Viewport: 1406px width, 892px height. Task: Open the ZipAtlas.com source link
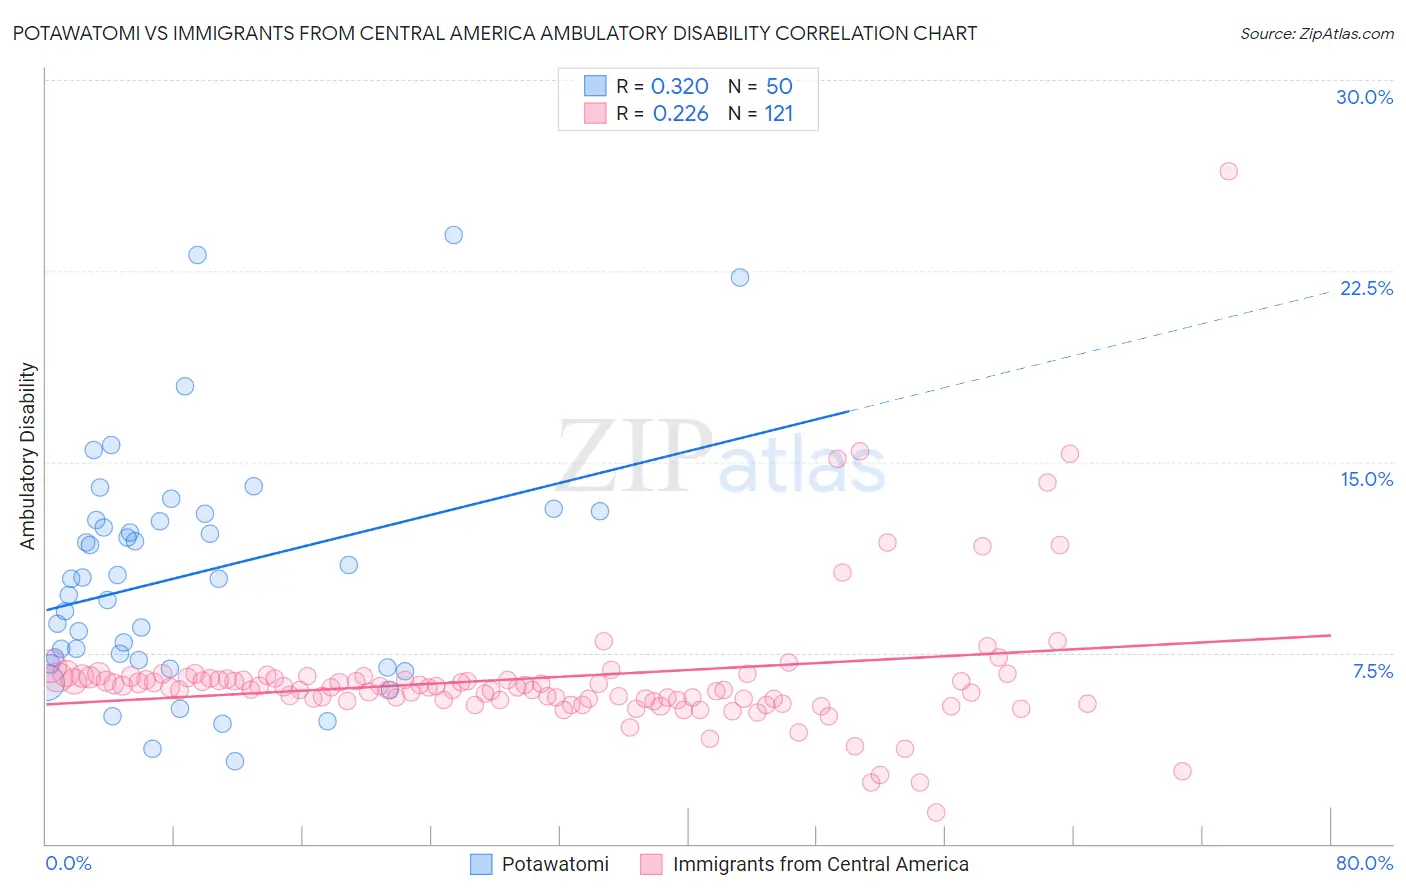coord(1317,33)
